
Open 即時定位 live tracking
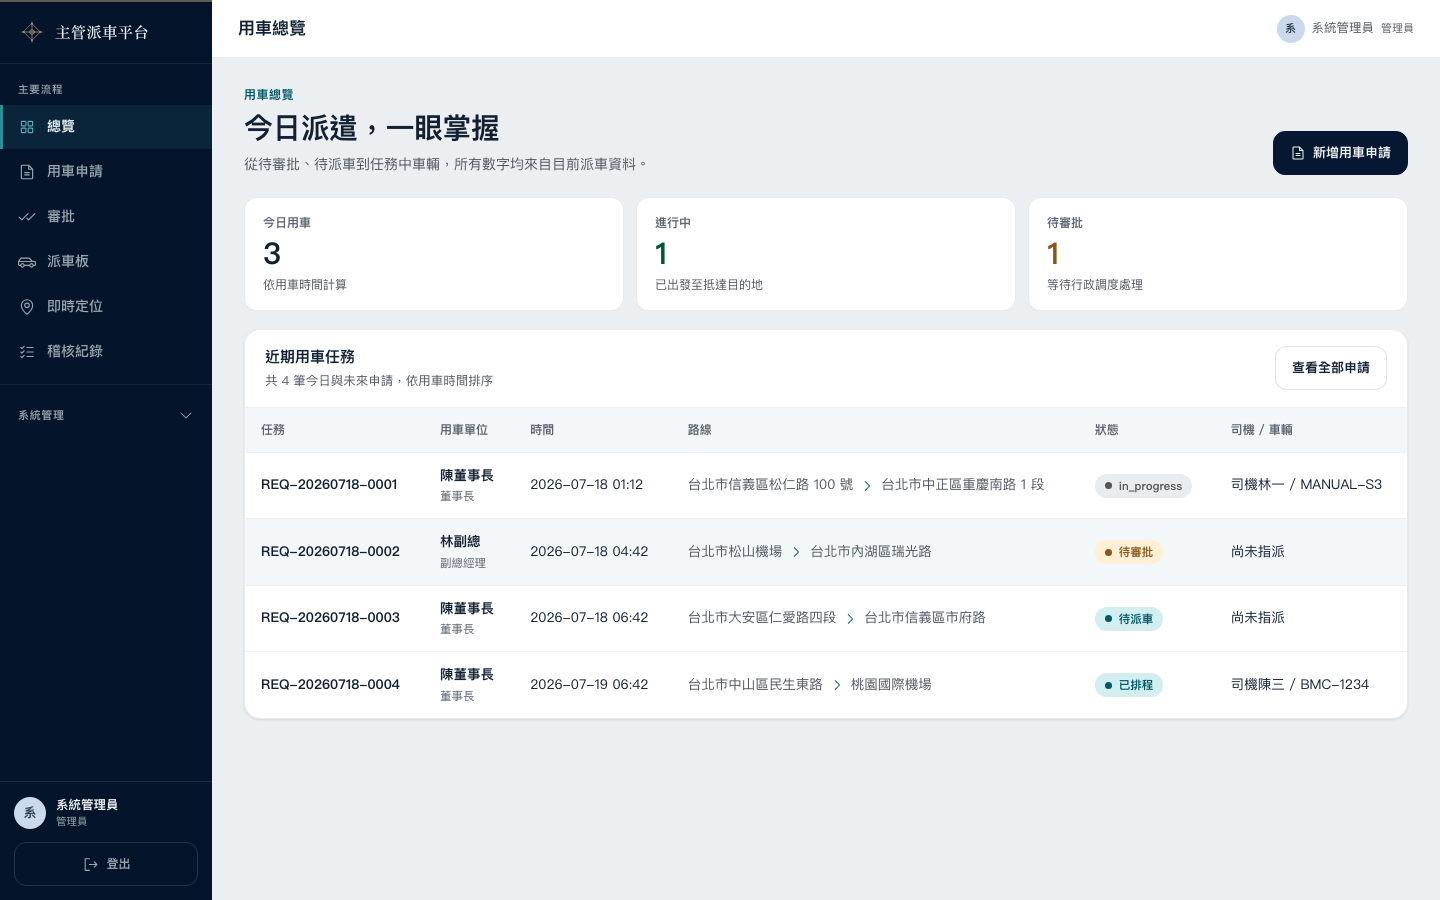tap(106, 307)
